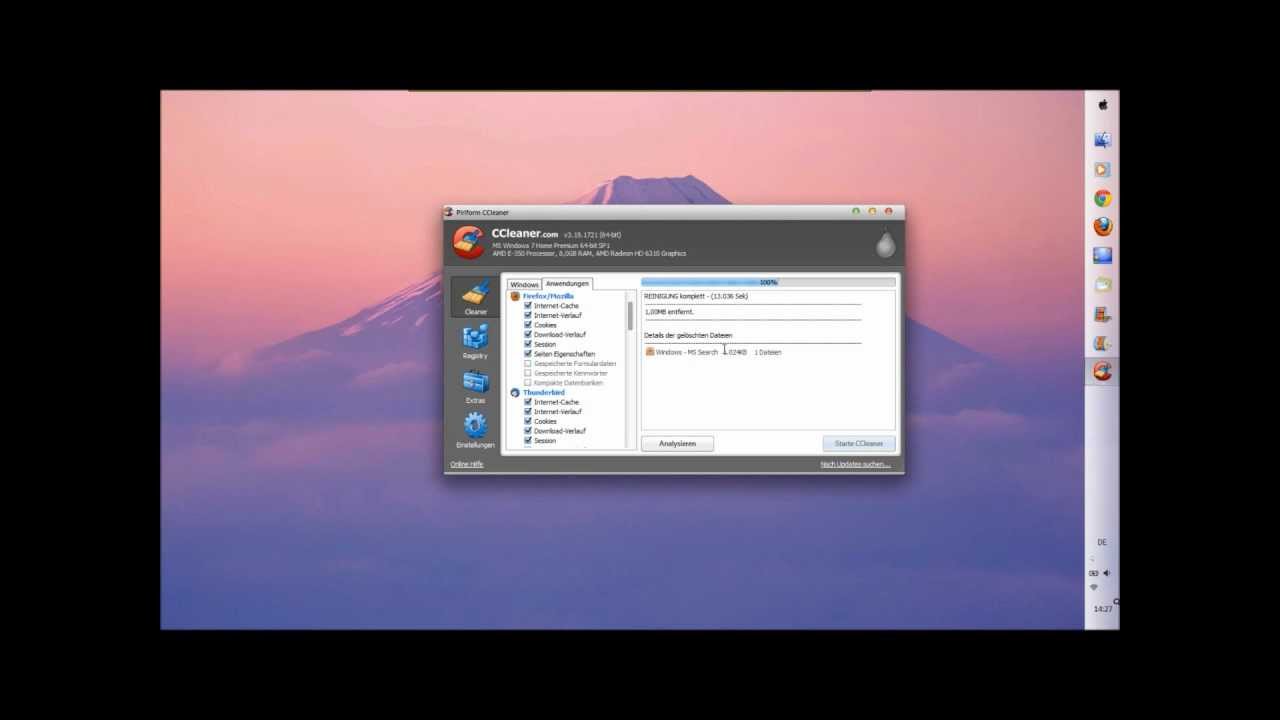1280x720 pixels.
Task: Click the Analysieren button
Action: [677, 443]
